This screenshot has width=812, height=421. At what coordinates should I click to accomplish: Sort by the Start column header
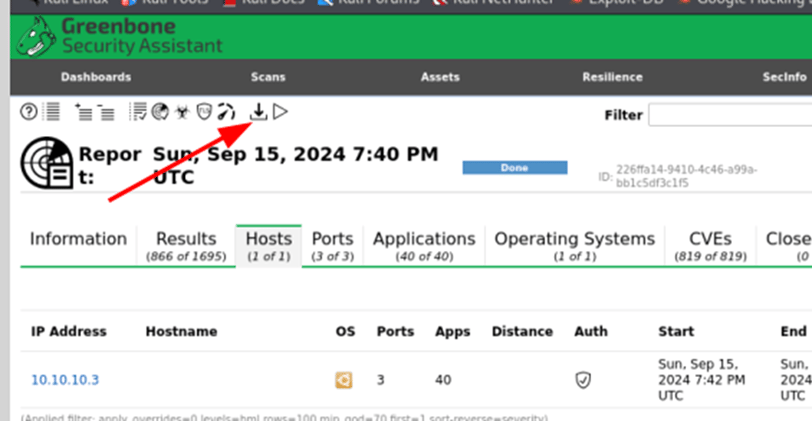point(676,331)
